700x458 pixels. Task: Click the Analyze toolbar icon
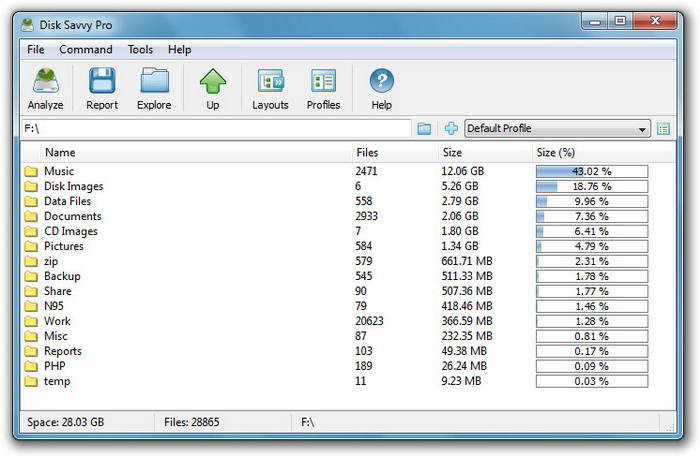coord(46,81)
